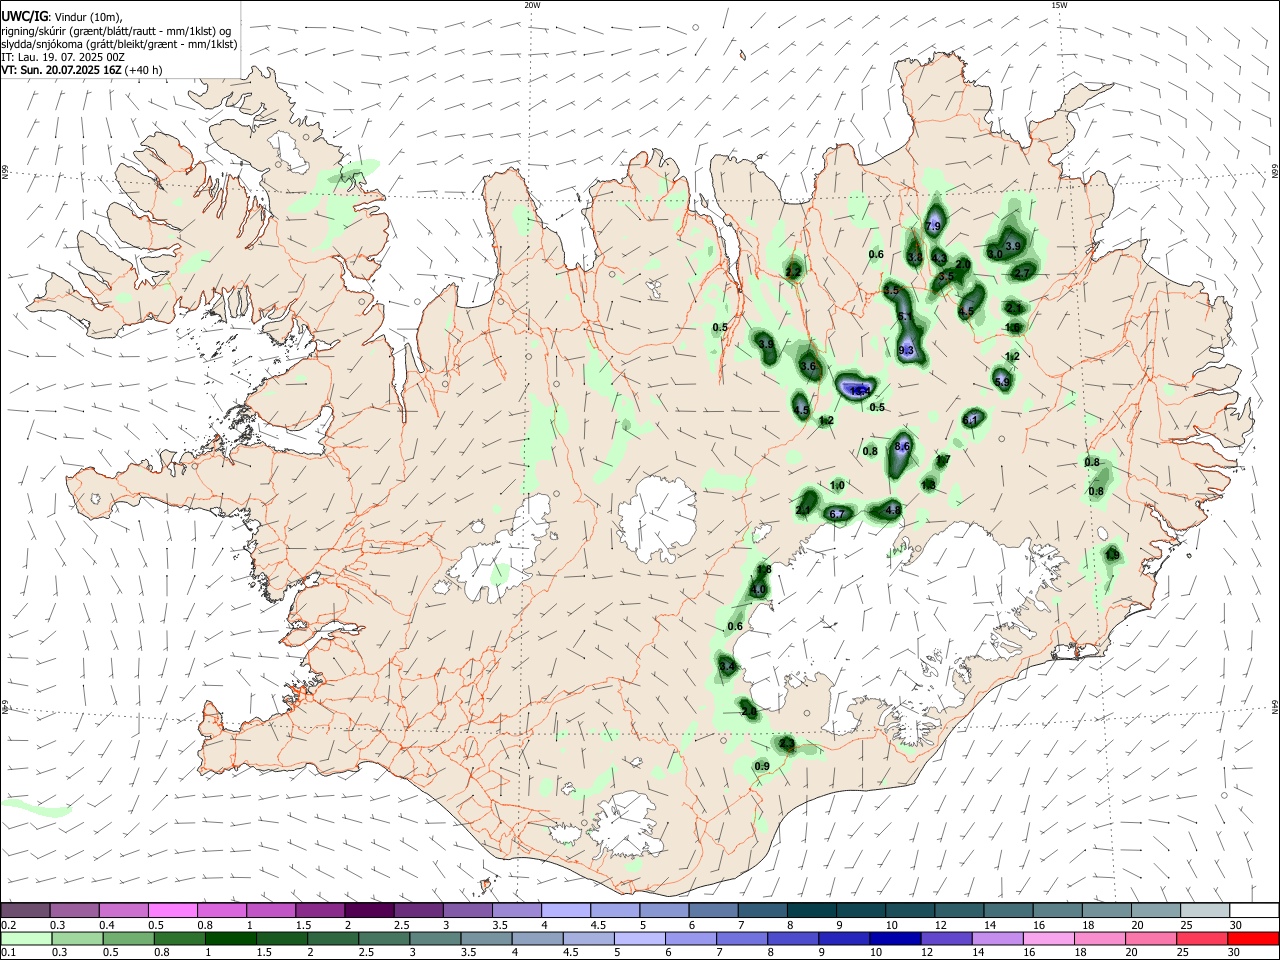Click the pale grey swatch at 25 in snow legend
This screenshot has height=960, width=1280.
1203,910
